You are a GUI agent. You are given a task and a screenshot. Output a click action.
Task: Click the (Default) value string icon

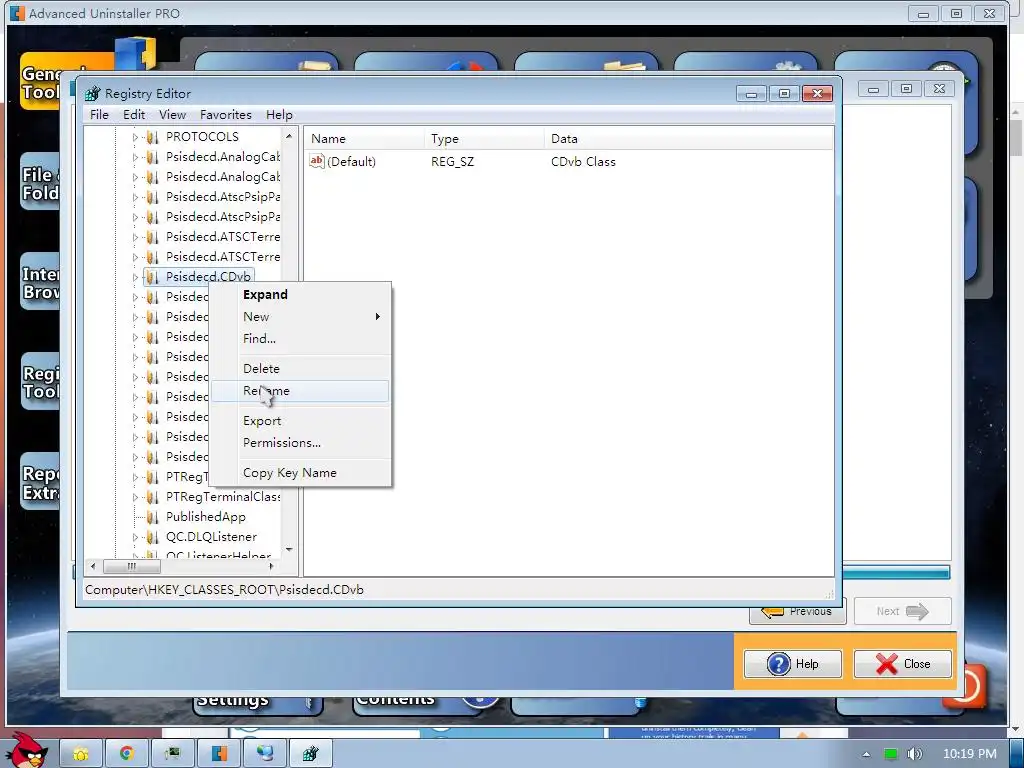[x=317, y=161]
